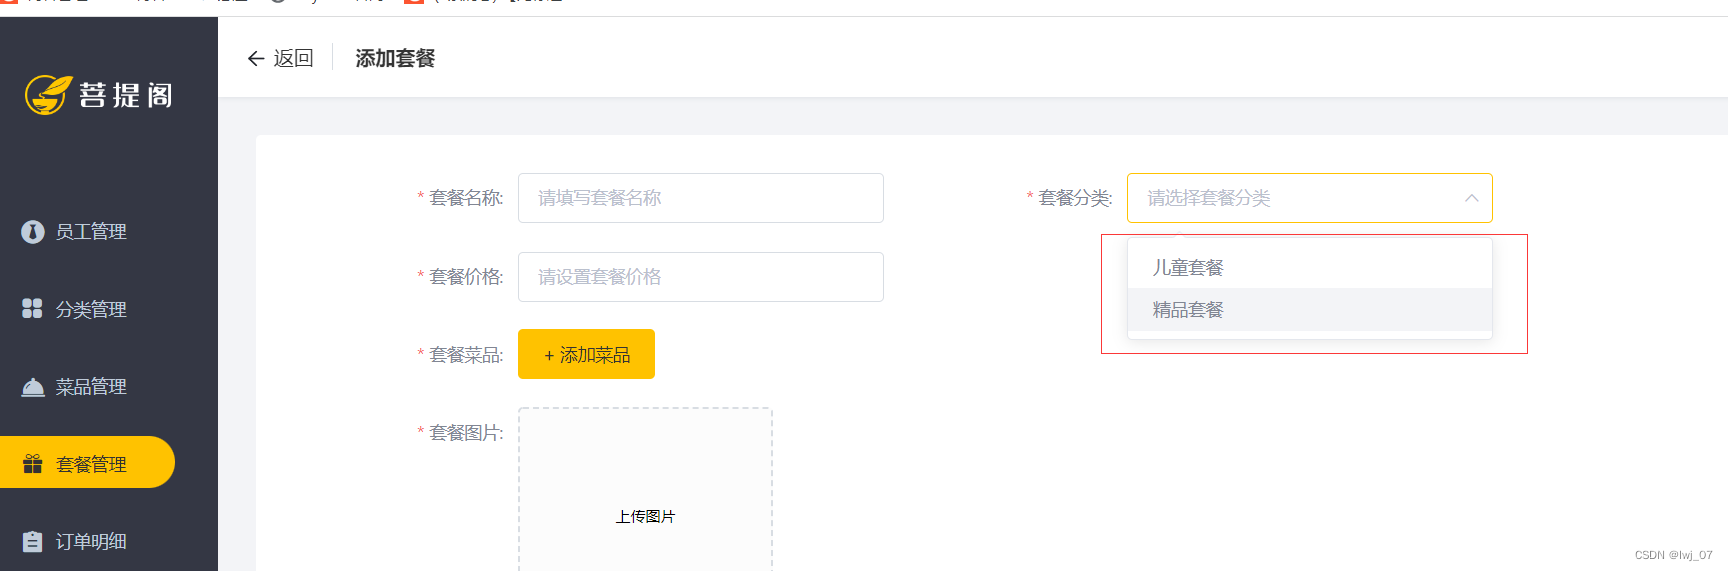The height and width of the screenshot is (571, 1728).
Task: Click the 分类管理 grid icon
Action: (33, 309)
